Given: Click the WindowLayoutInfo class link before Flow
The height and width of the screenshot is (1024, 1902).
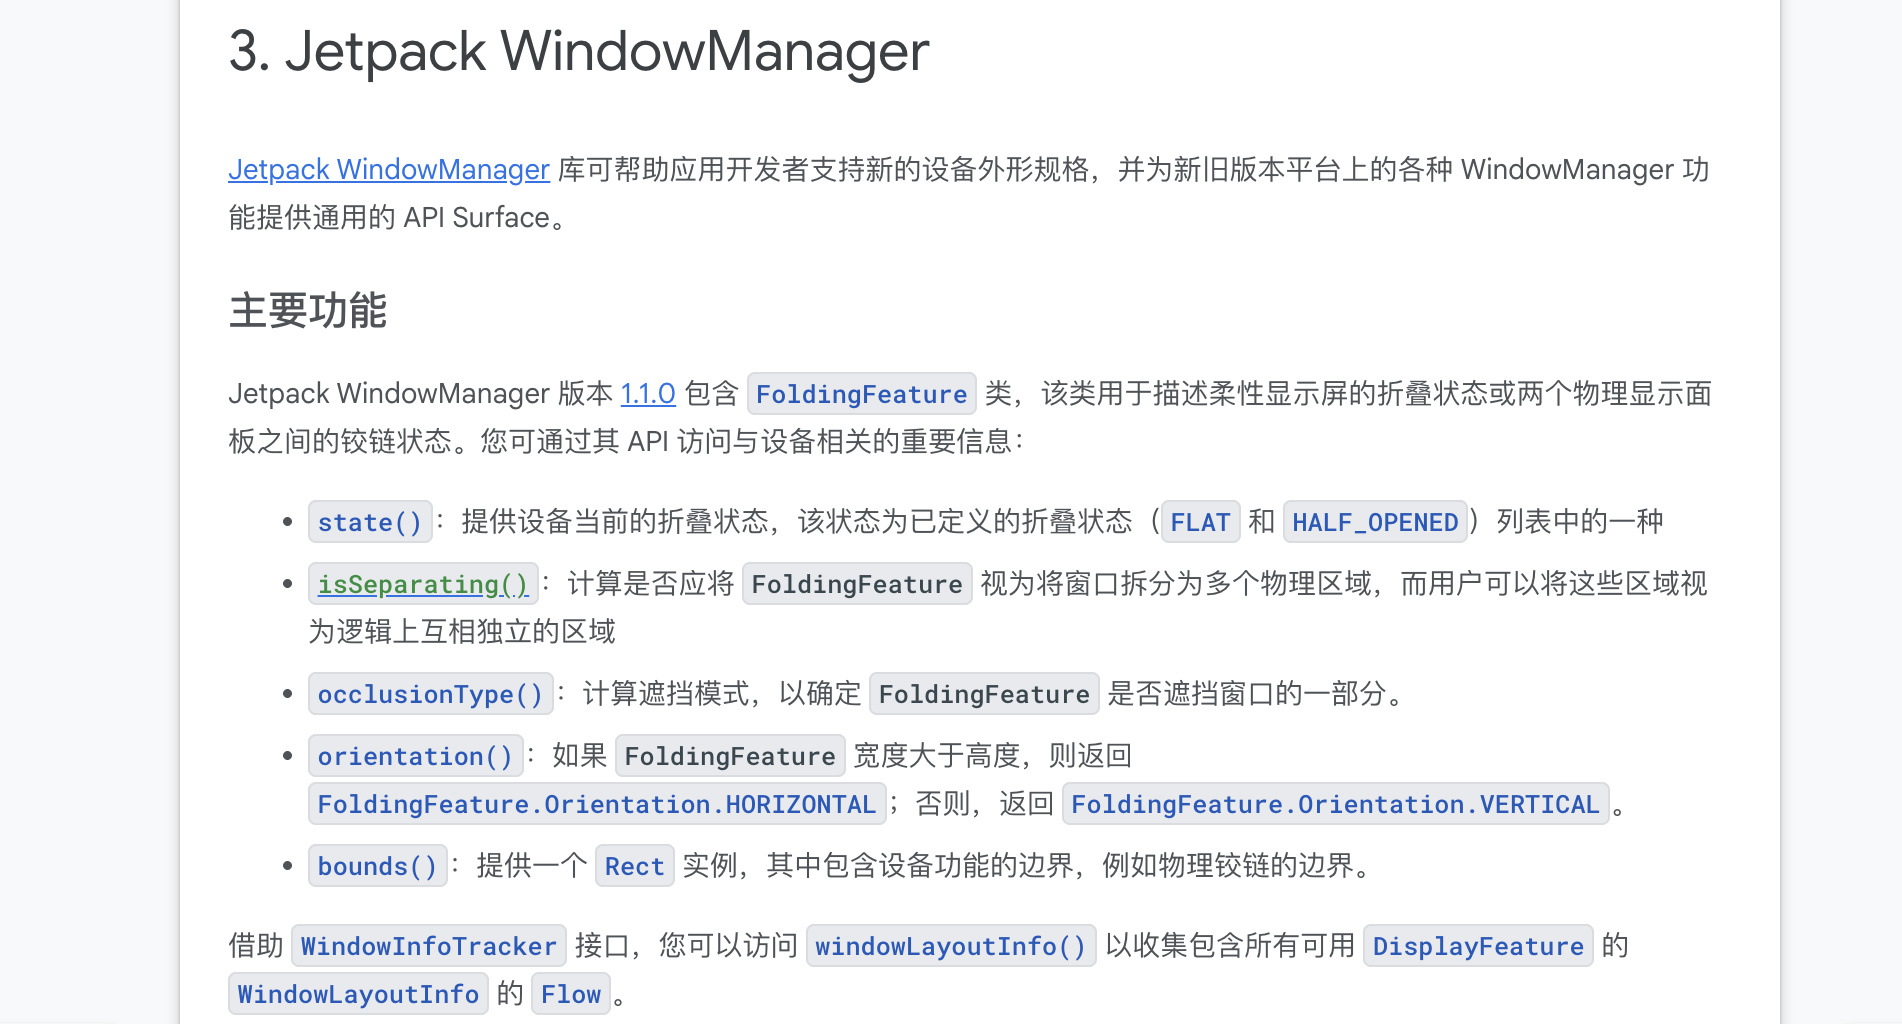Looking at the screenshot, I should [x=358, y=994].
